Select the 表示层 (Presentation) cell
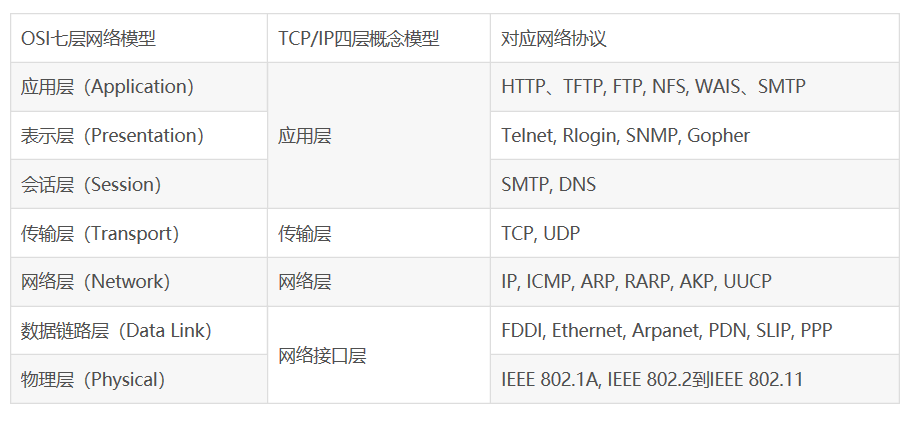The width and height of the screenshot is (915, 423). (x=139, y=135)
